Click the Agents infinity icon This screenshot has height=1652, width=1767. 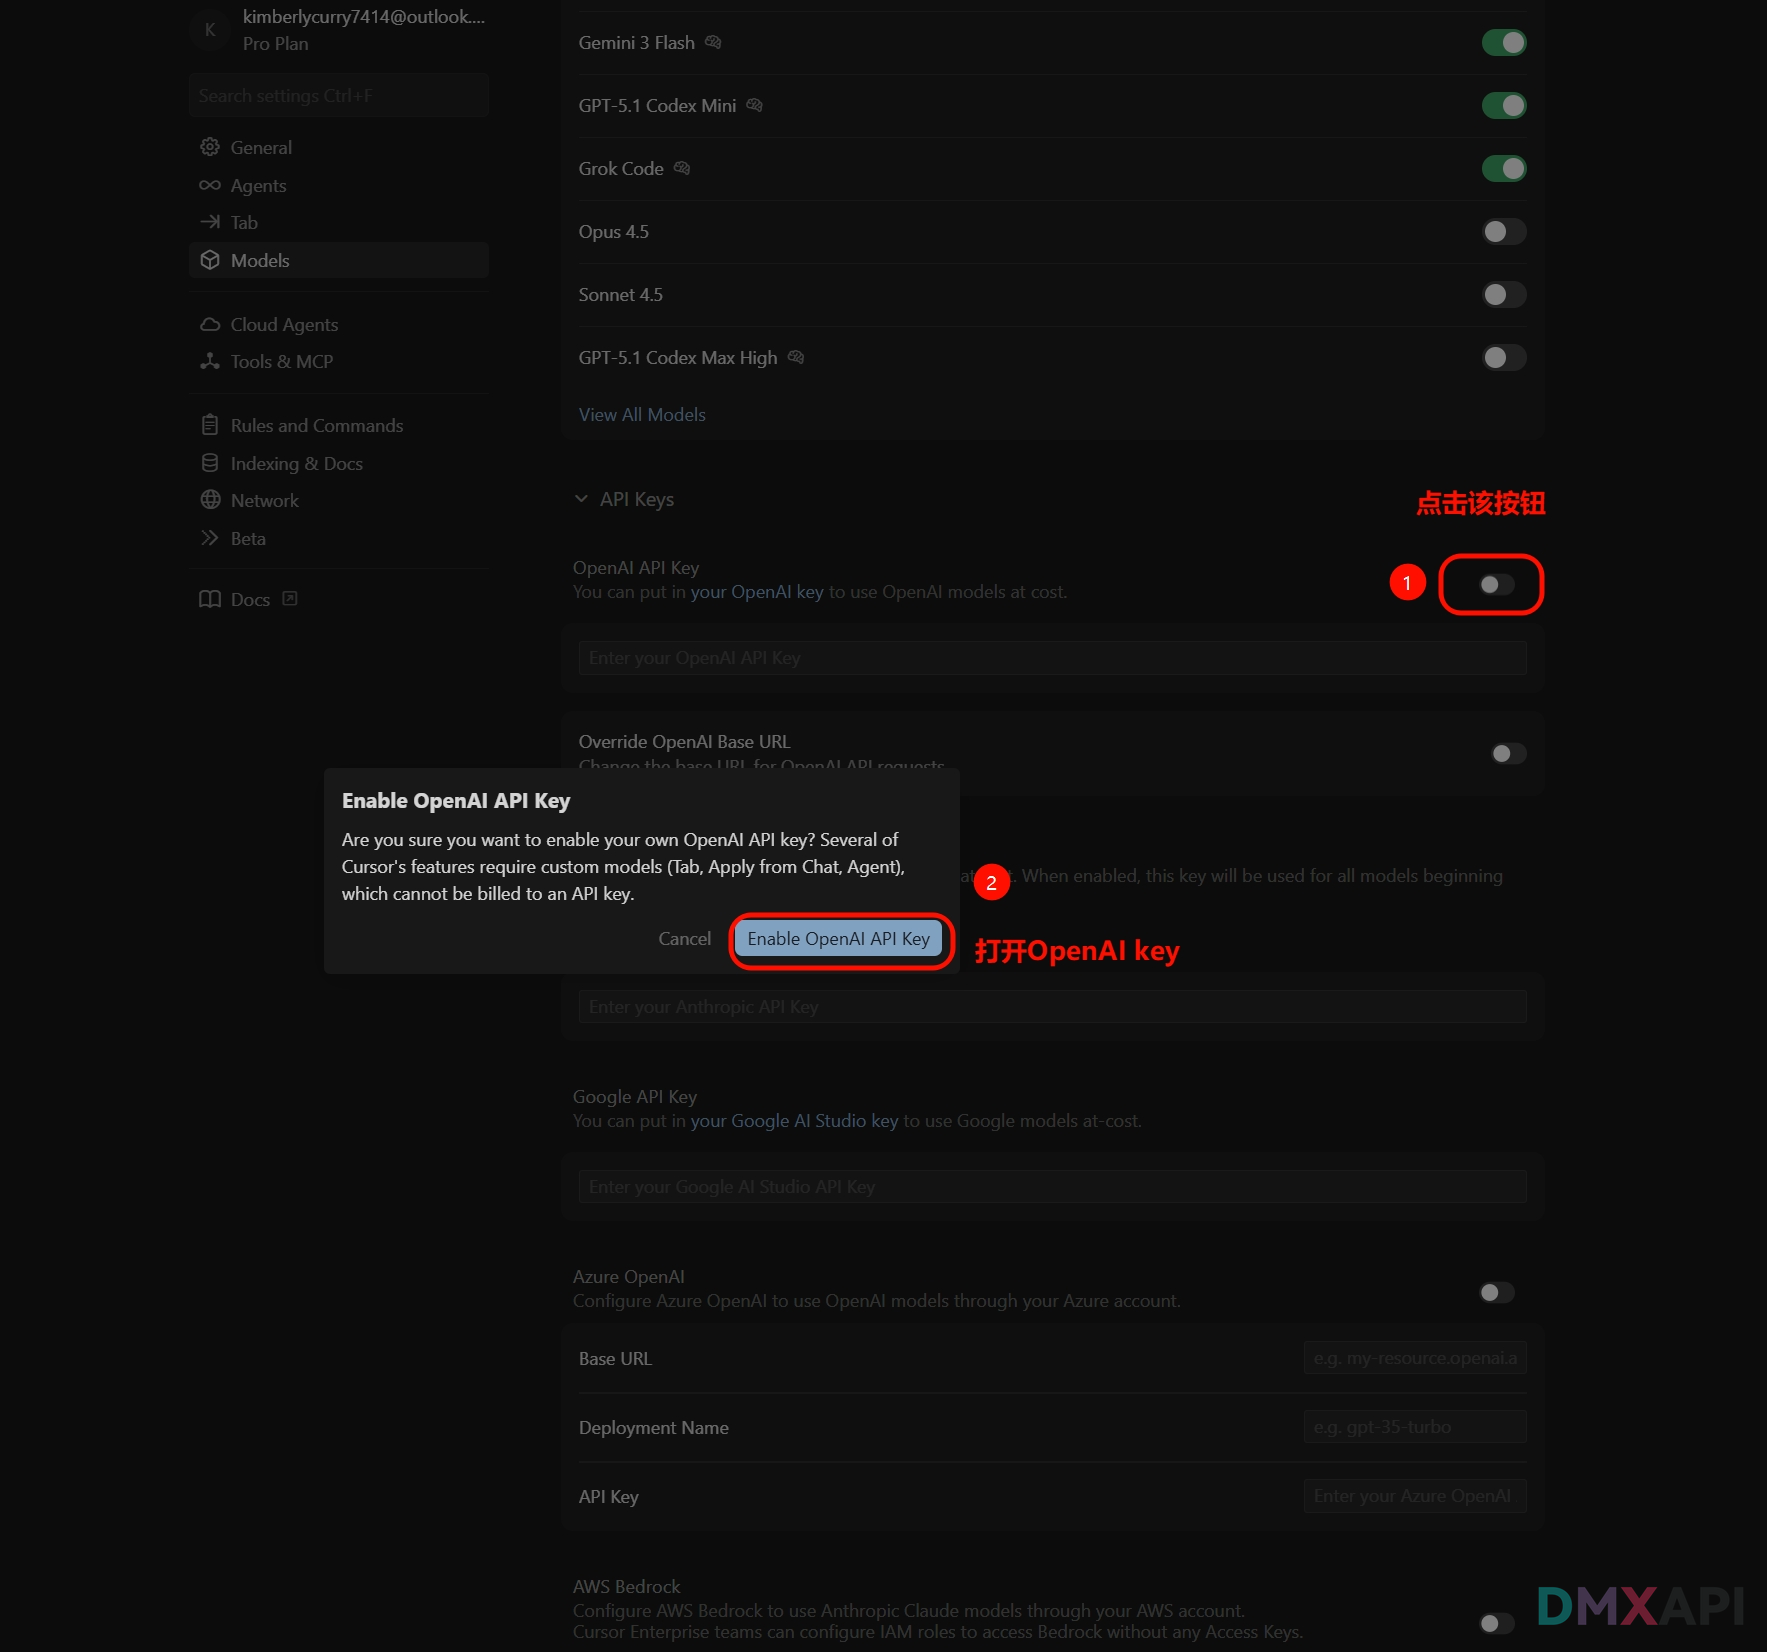tap(210, 185)
